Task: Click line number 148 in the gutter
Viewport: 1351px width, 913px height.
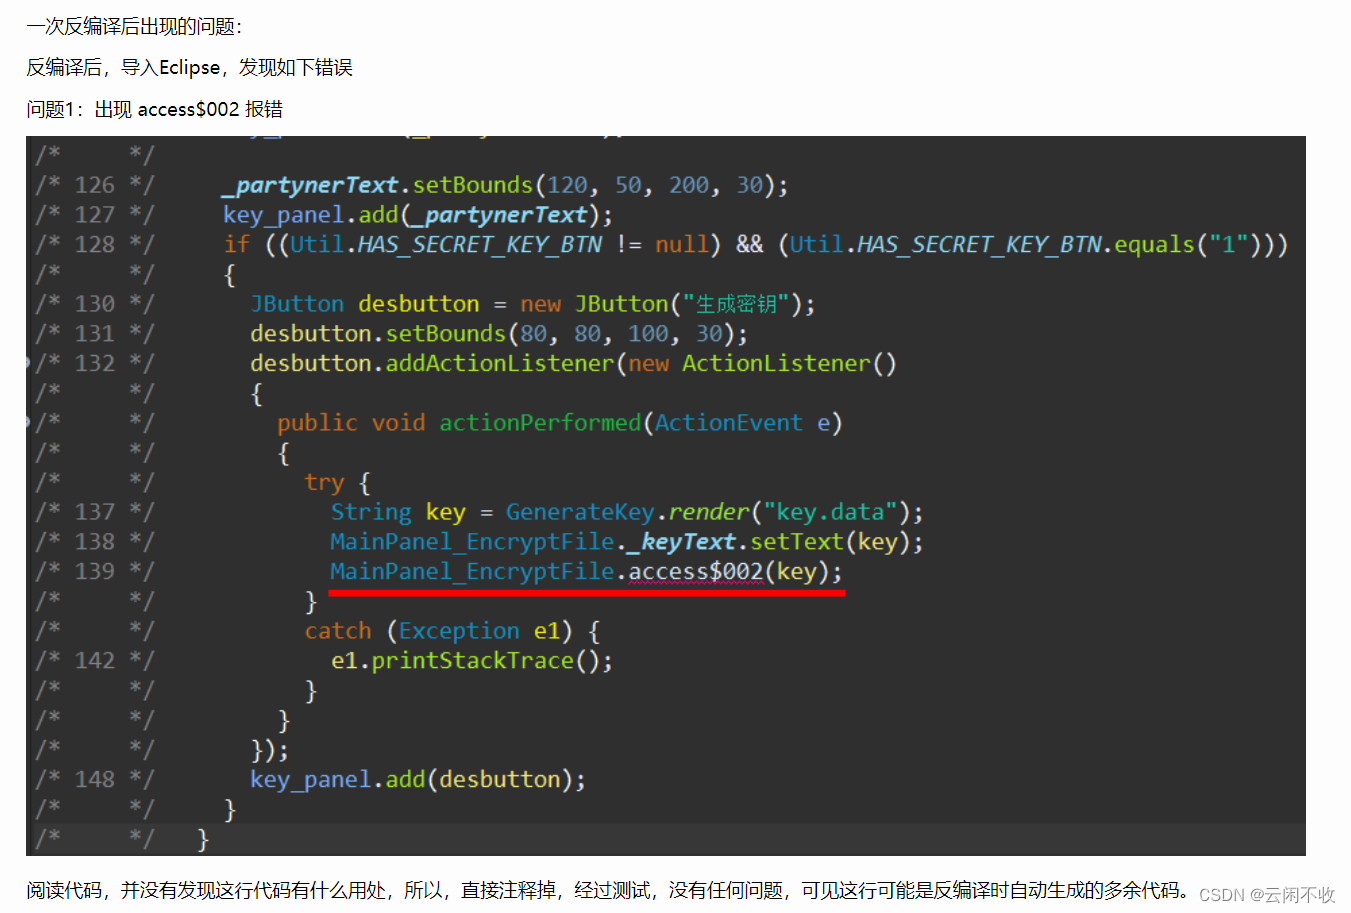Action: (x=95, y=779)
